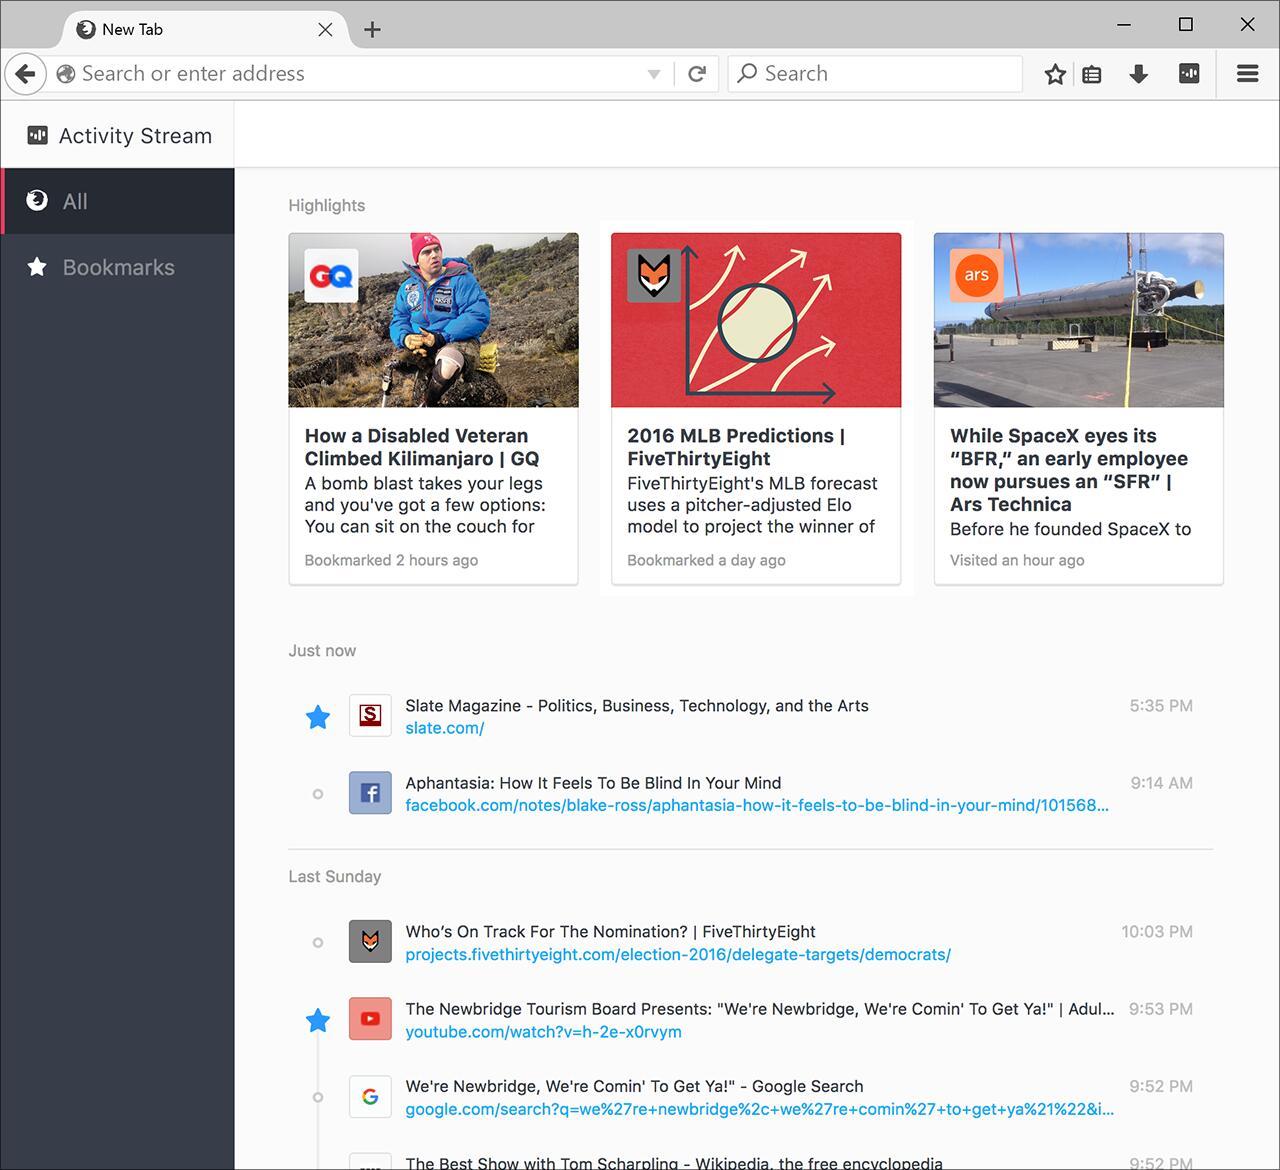Open the Firefox hamburger menu
This screenshot has width=1280, height=1170.
click(1246, 73)
